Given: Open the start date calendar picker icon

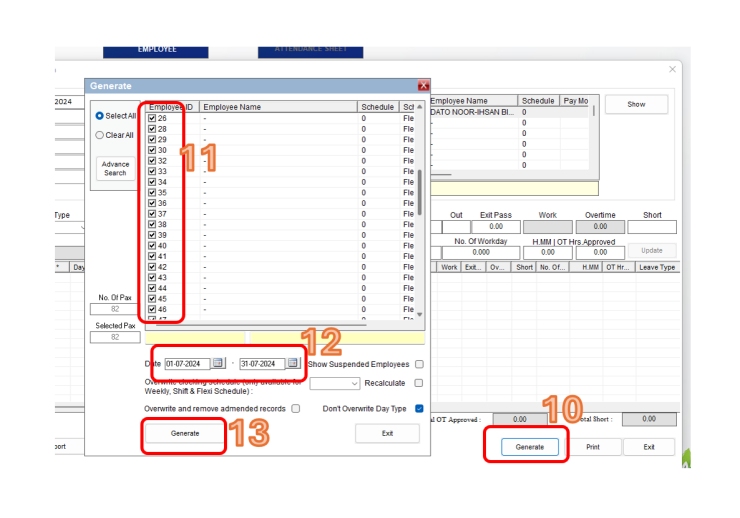Looking at the screenshot, I should (x=218, y=364).
